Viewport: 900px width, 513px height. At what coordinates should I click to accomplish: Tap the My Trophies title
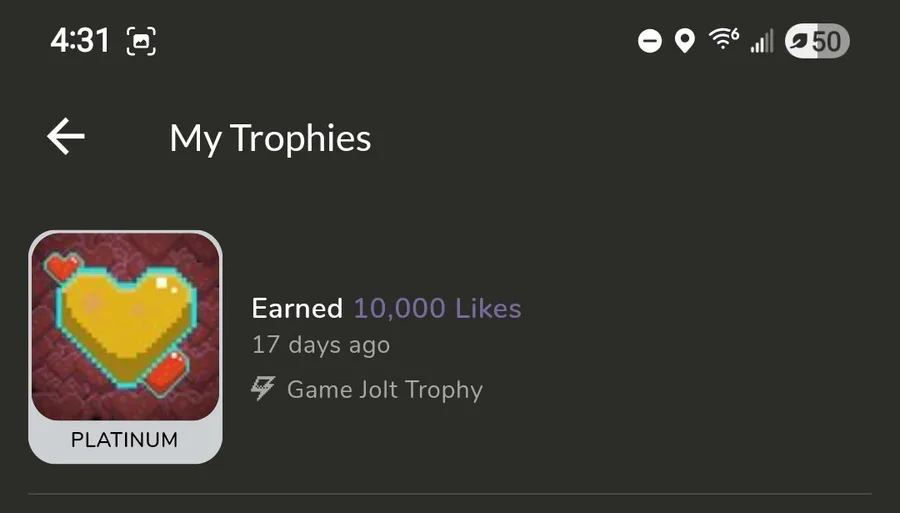(270, 139)
